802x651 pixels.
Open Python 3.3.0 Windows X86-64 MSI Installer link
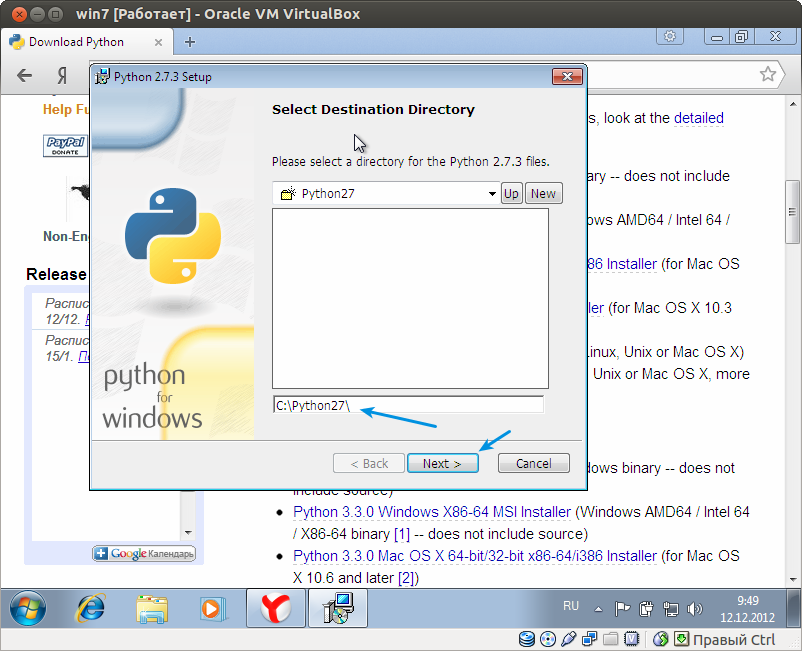tap(432, 512)
